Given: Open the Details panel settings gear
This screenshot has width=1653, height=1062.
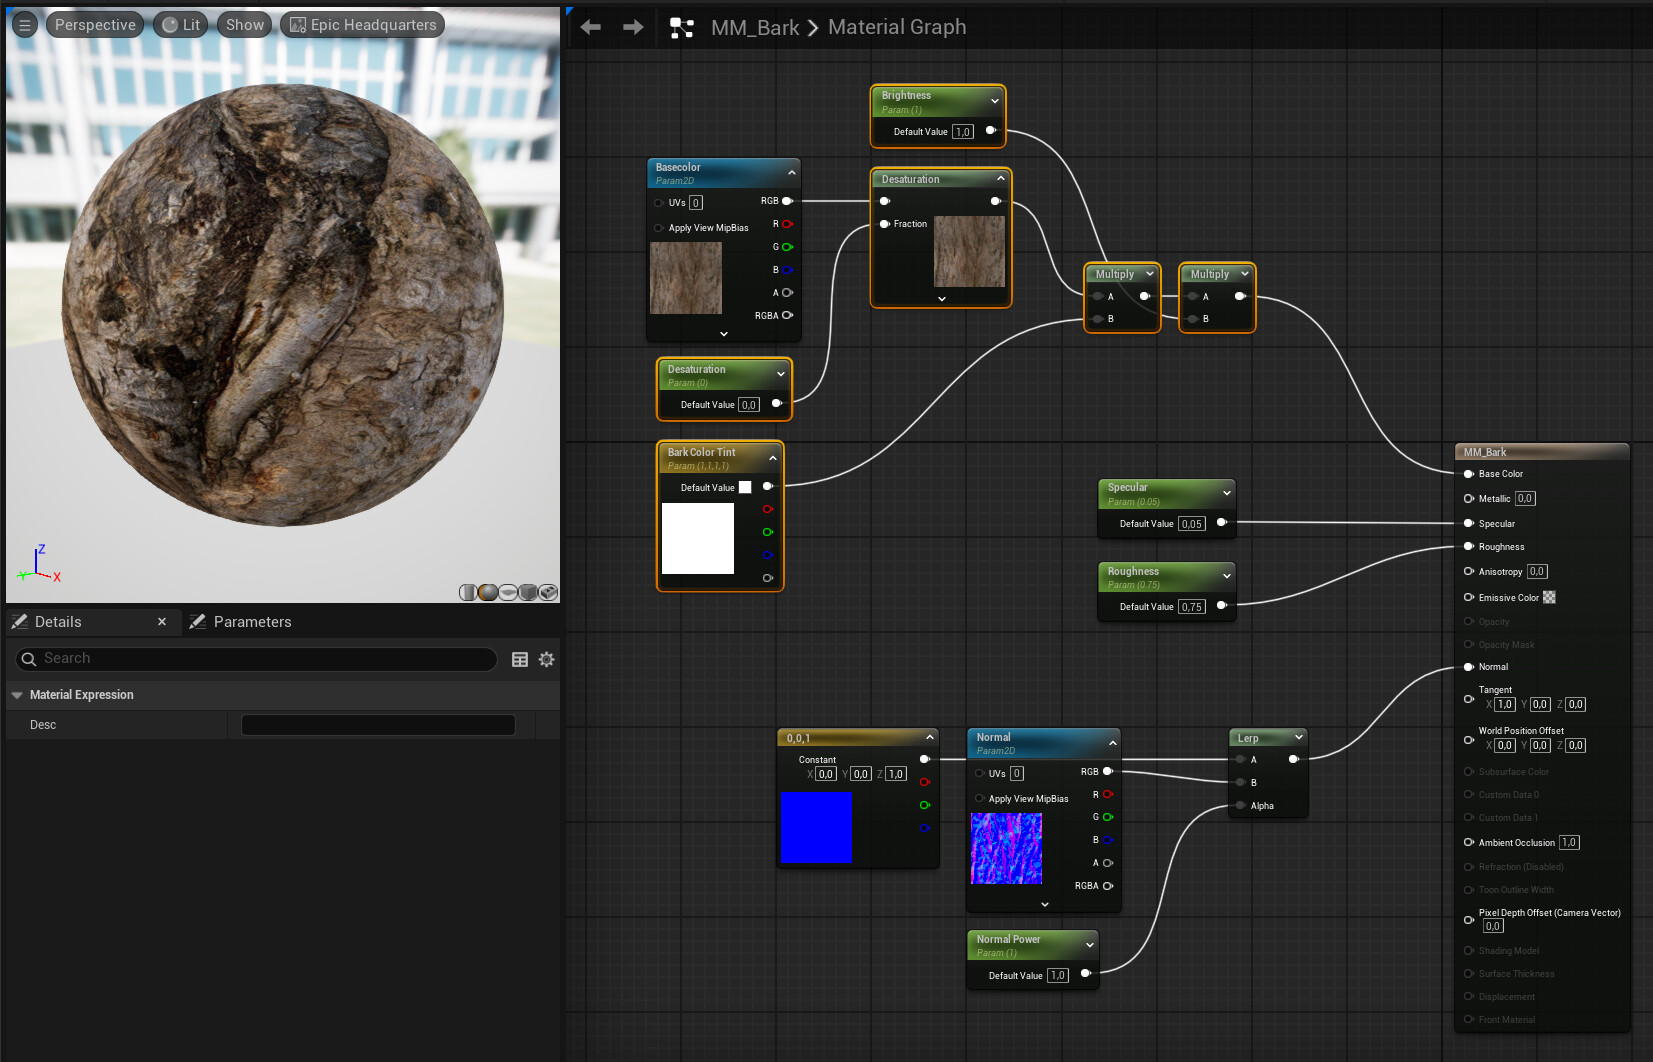Looking at the screenshot, I should 546,659.
